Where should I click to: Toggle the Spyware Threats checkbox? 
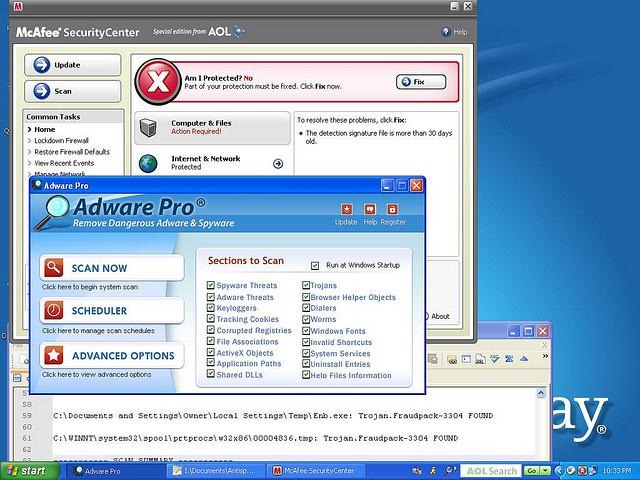[210, 286]
